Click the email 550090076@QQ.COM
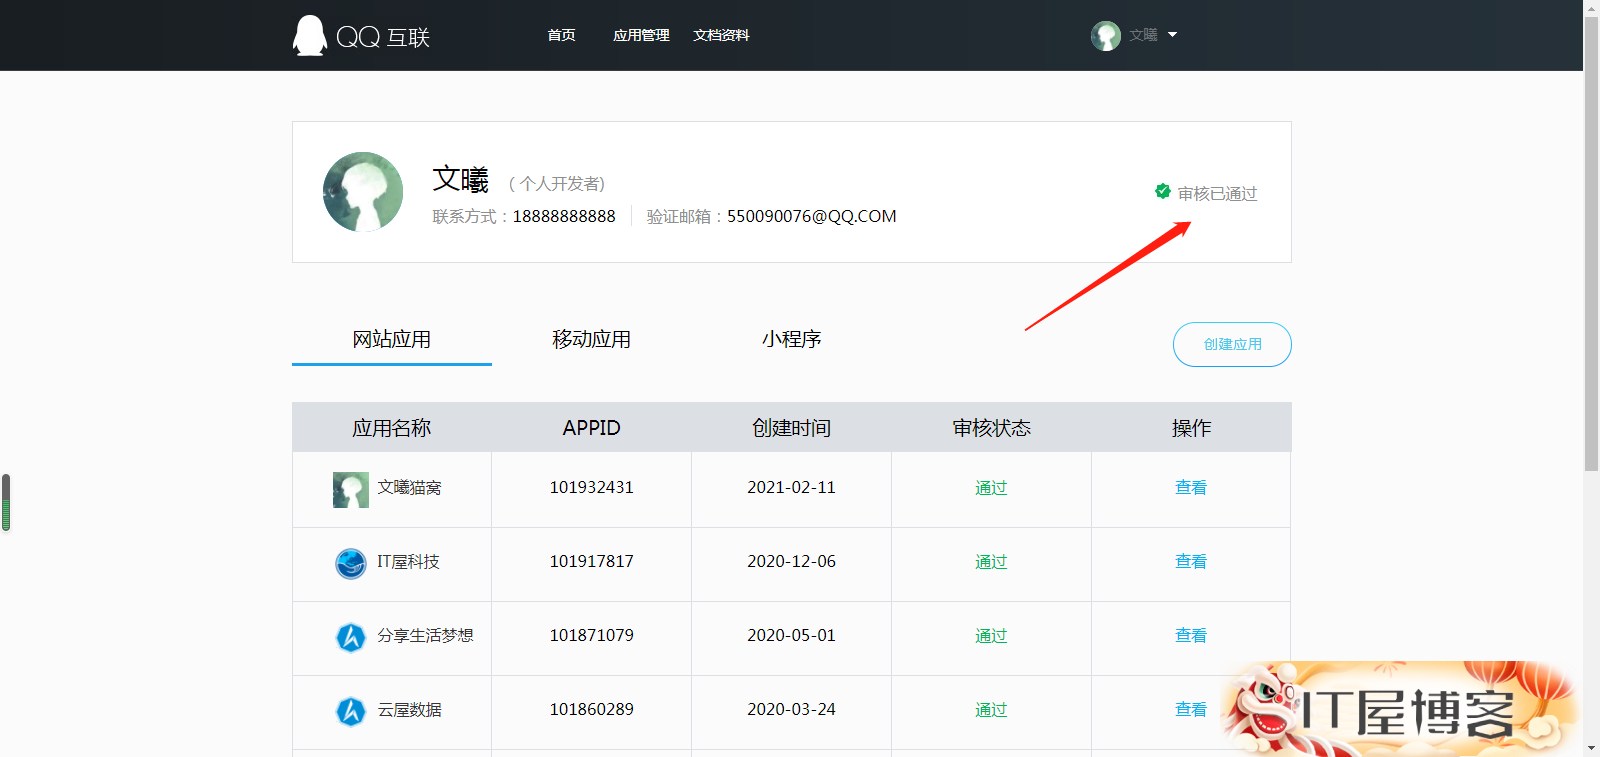1600x757 pixels. point(812,217)
